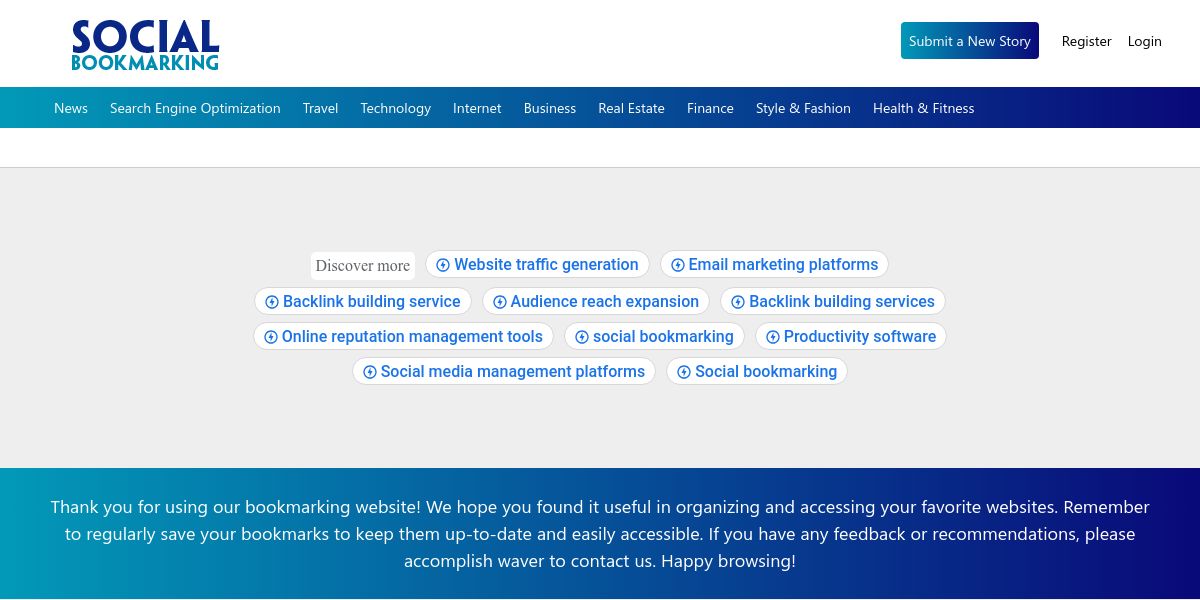
Task: Click plus icon beside Productivity software
Action: tap(772, 337)
